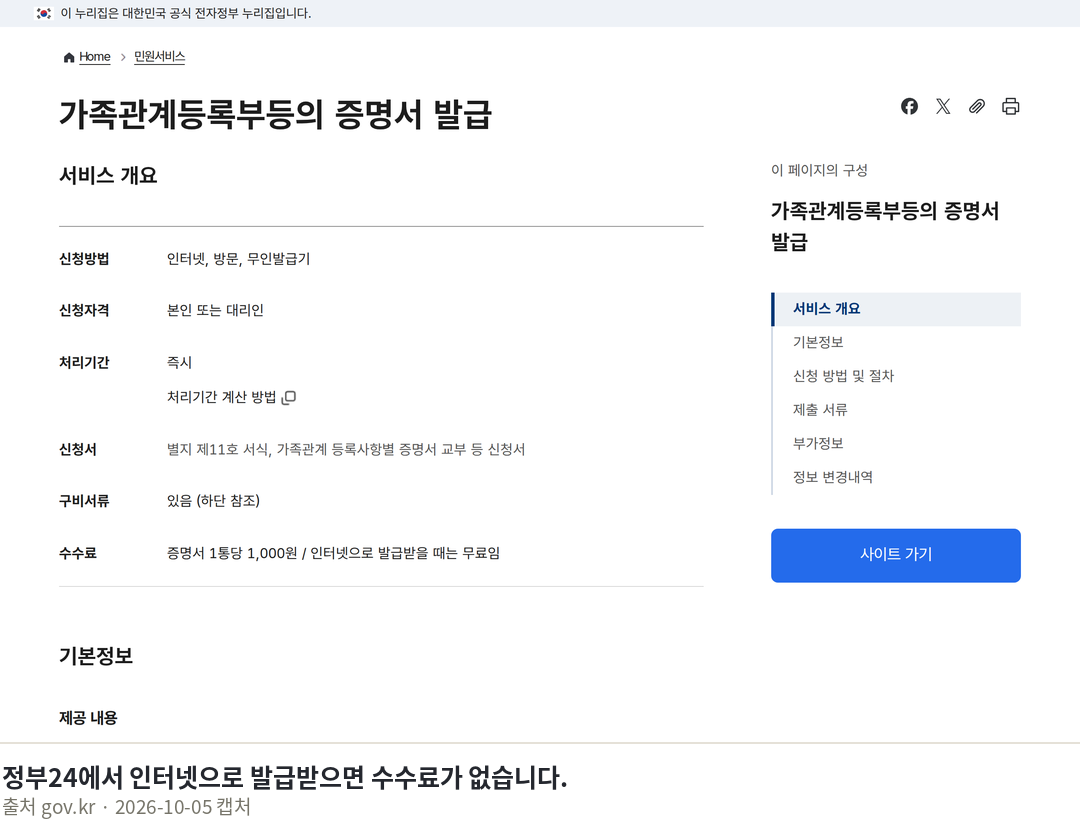Click the Korean flag icon in top banner

pyautogui.click(x=44, y=13)
